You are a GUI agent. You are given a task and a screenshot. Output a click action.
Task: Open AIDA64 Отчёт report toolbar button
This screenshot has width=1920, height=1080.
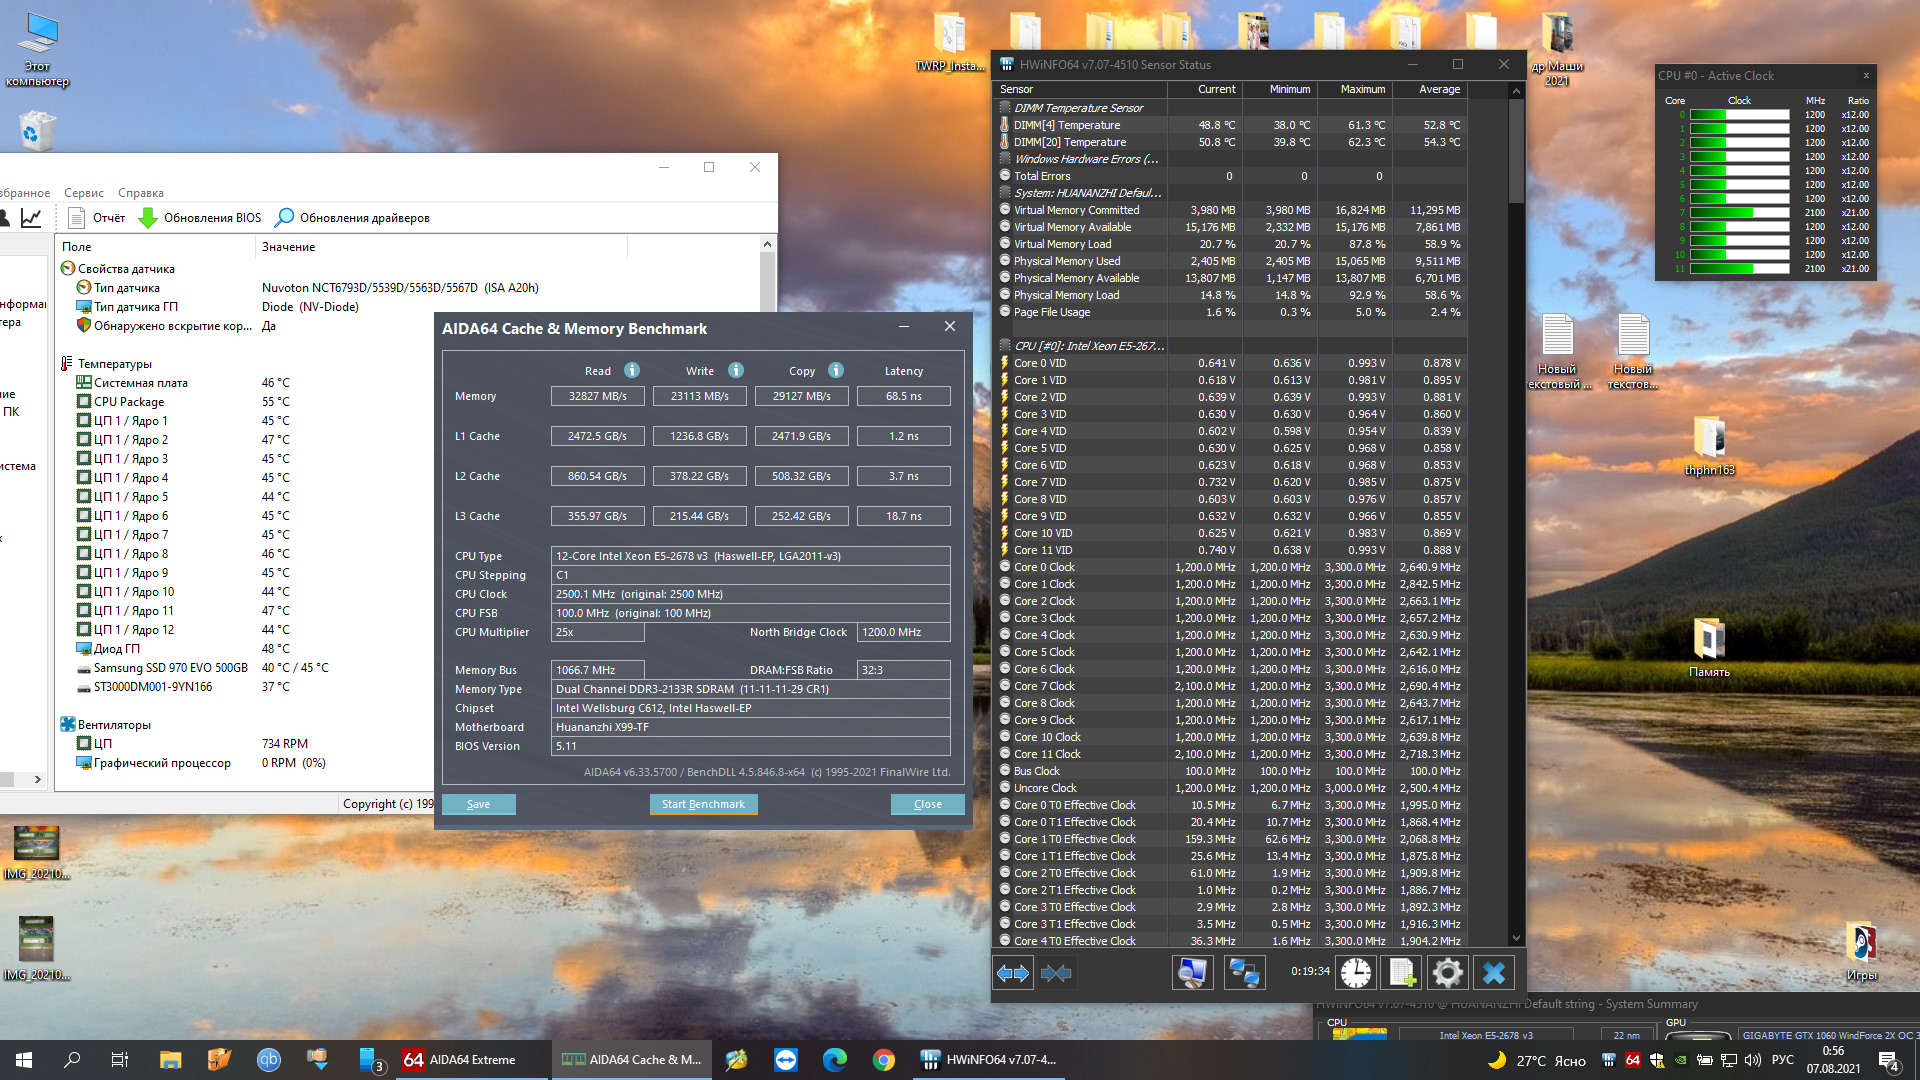97,218
